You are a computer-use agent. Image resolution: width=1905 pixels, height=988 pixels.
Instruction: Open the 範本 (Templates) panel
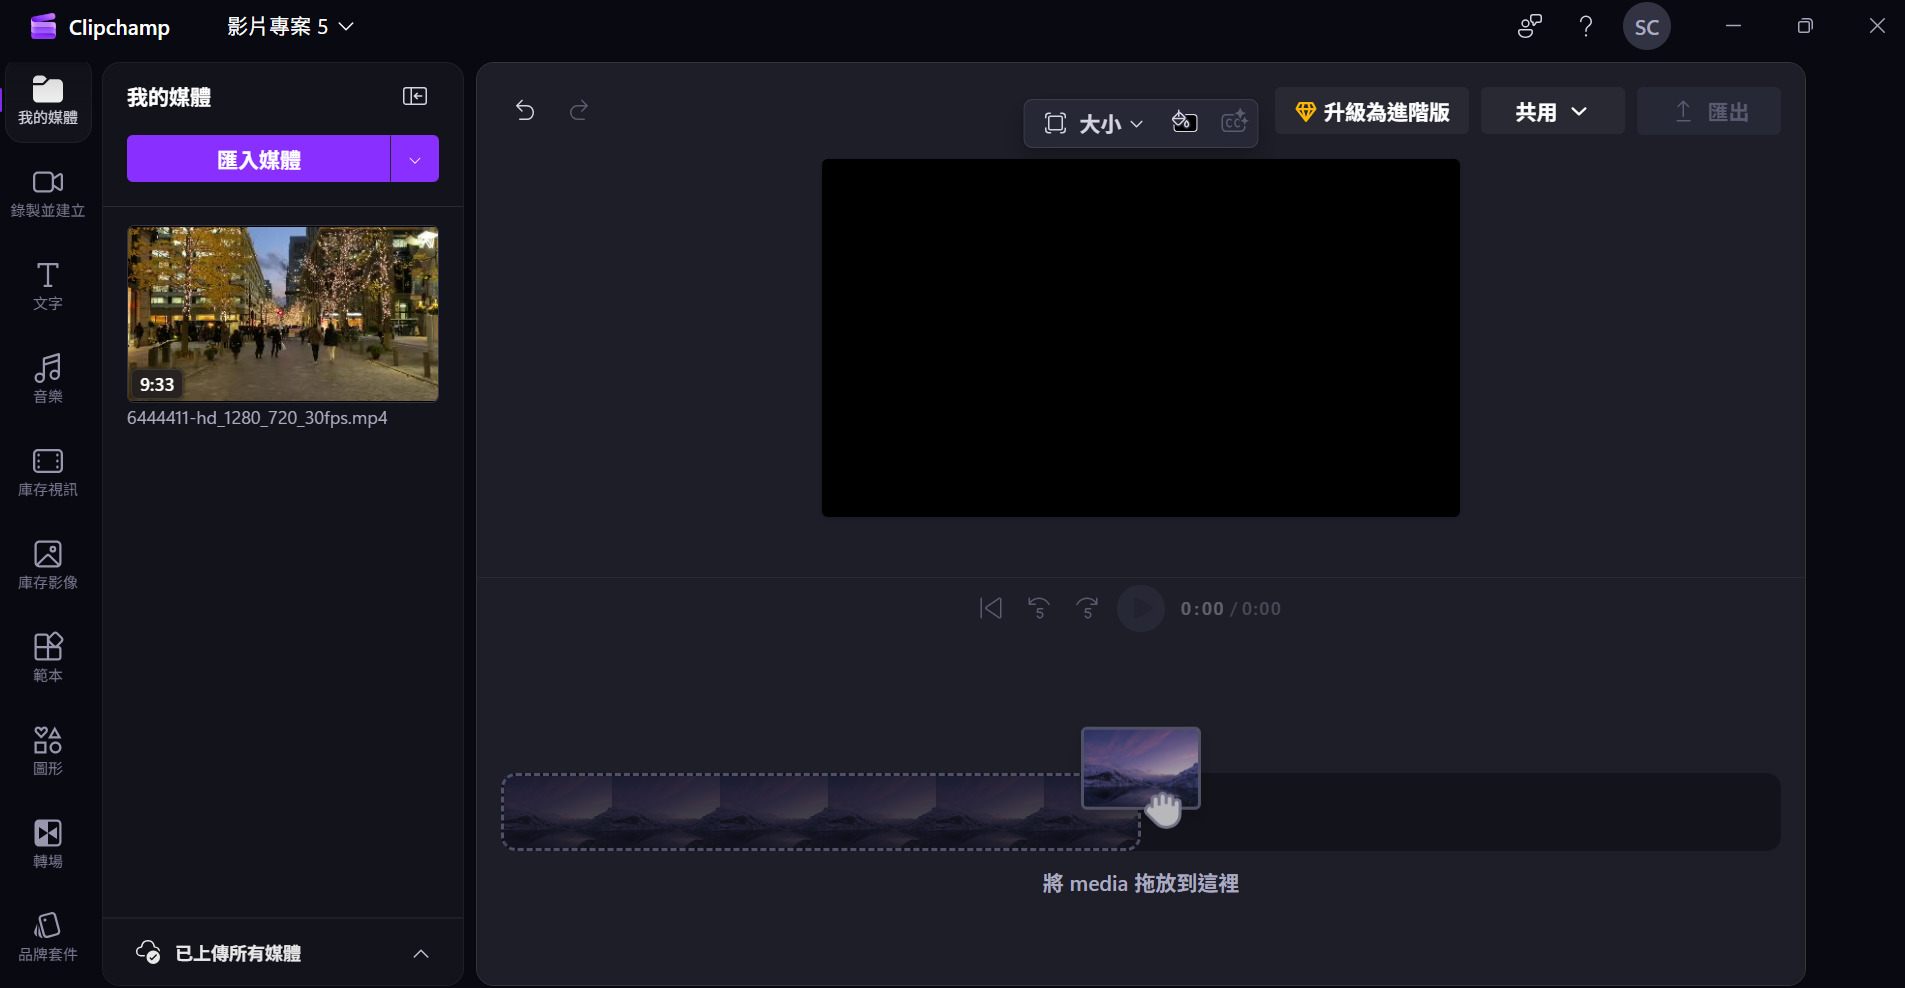pyautogui.click(x=46, y=656)
